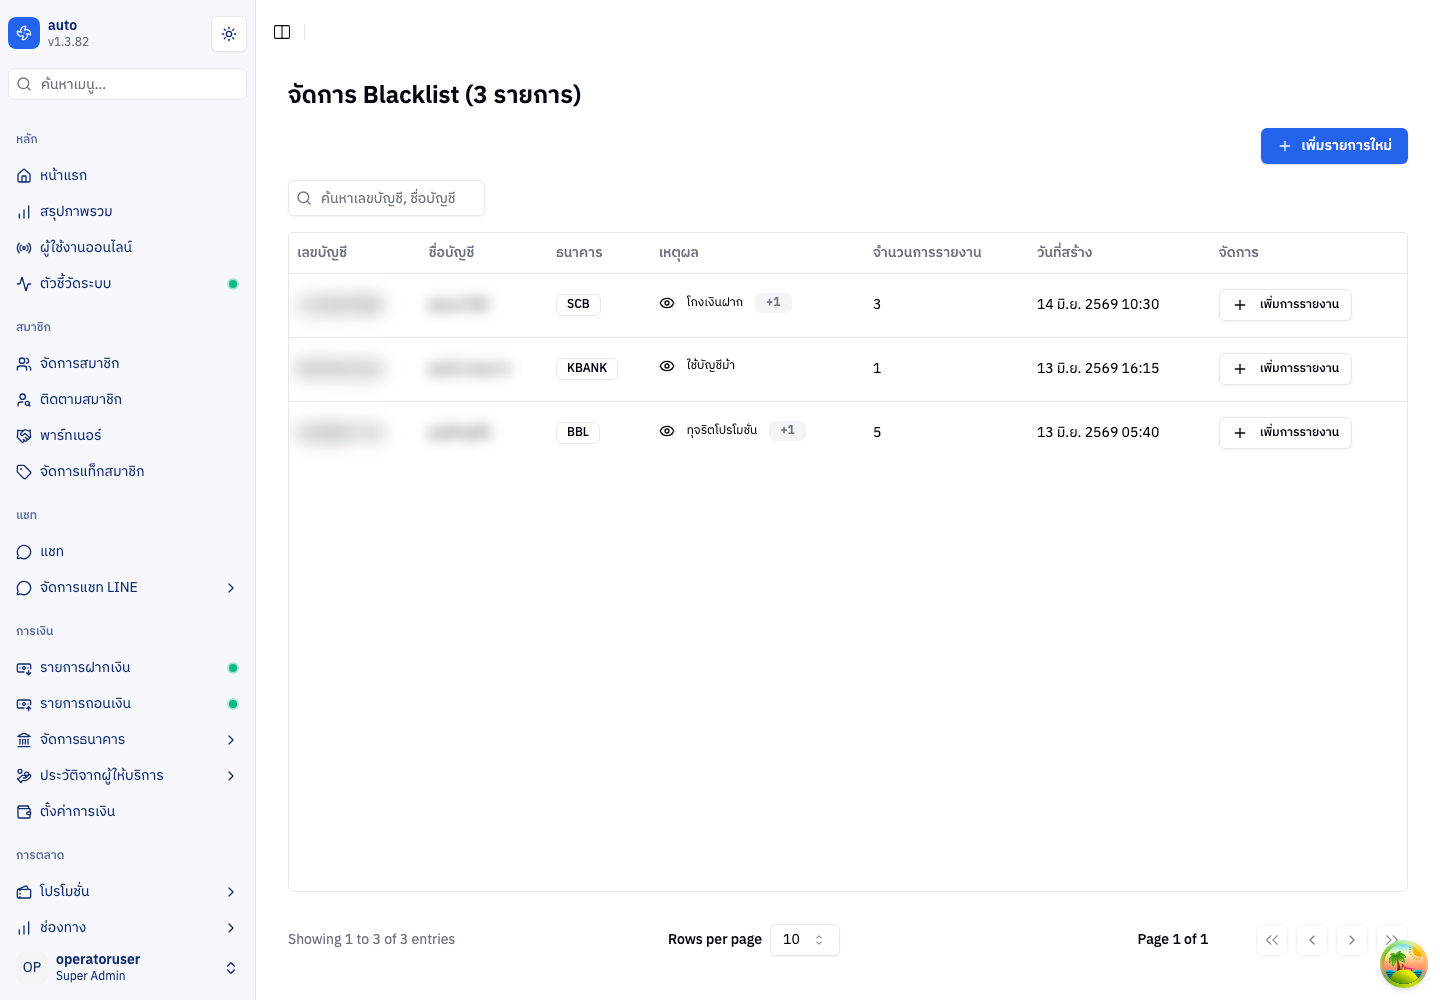
Task: Open operatoruser account switcher
Action: (128, 967)
